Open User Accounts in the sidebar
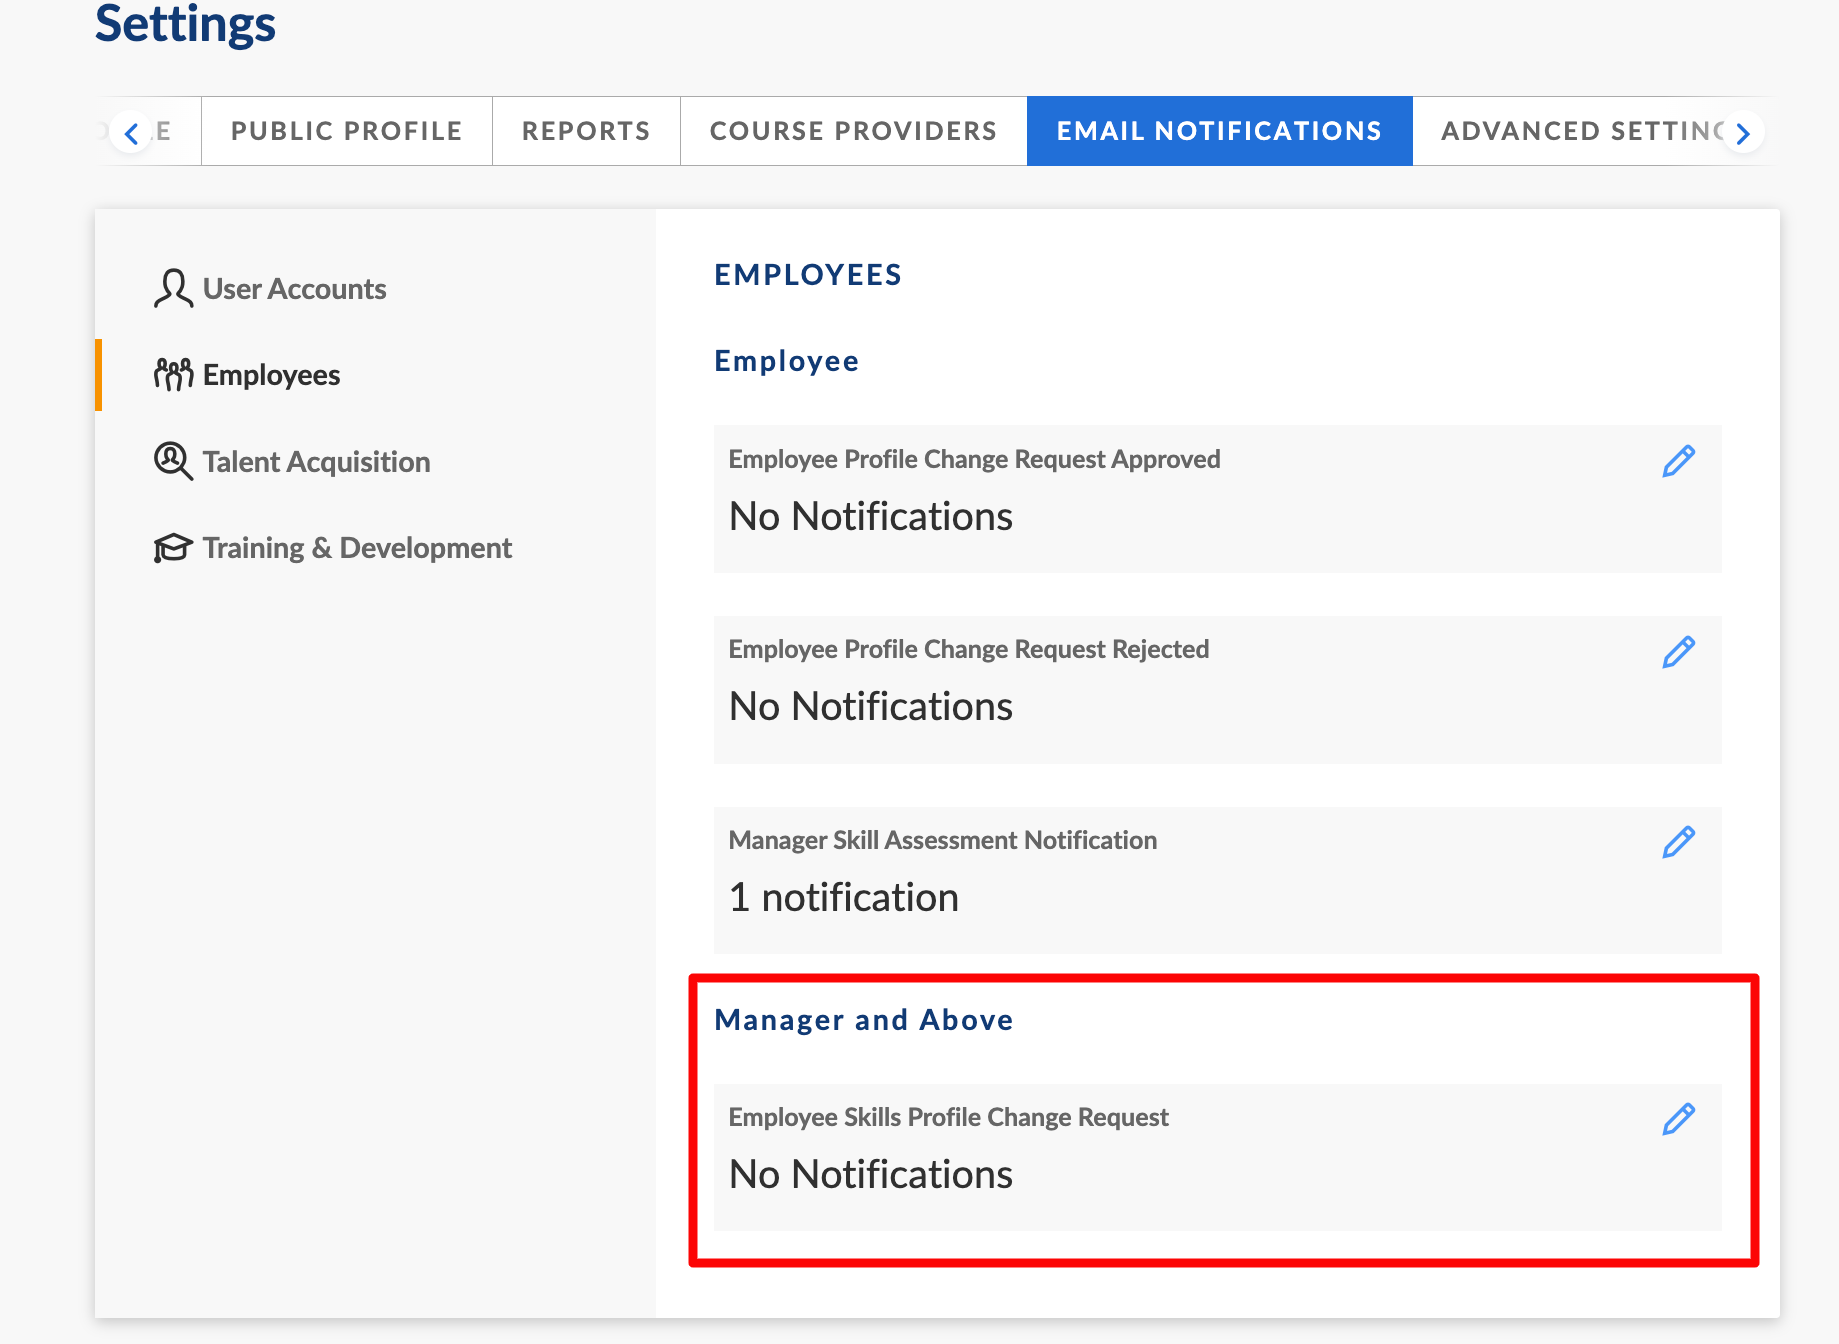Viewport: 1839px width, 1344px height. (x=294, y=289)
